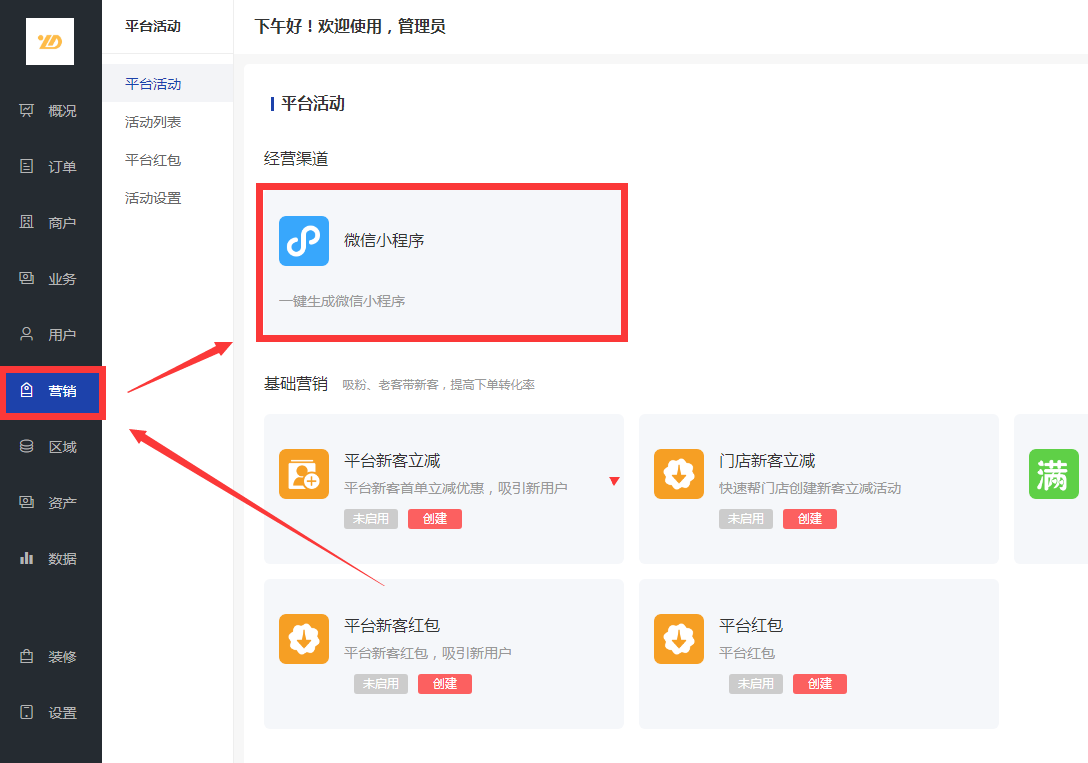The width and height of the screenshot is (1088, 763).
Task: Click the 平台活动 page heading
Action: (x=313, y=104)
